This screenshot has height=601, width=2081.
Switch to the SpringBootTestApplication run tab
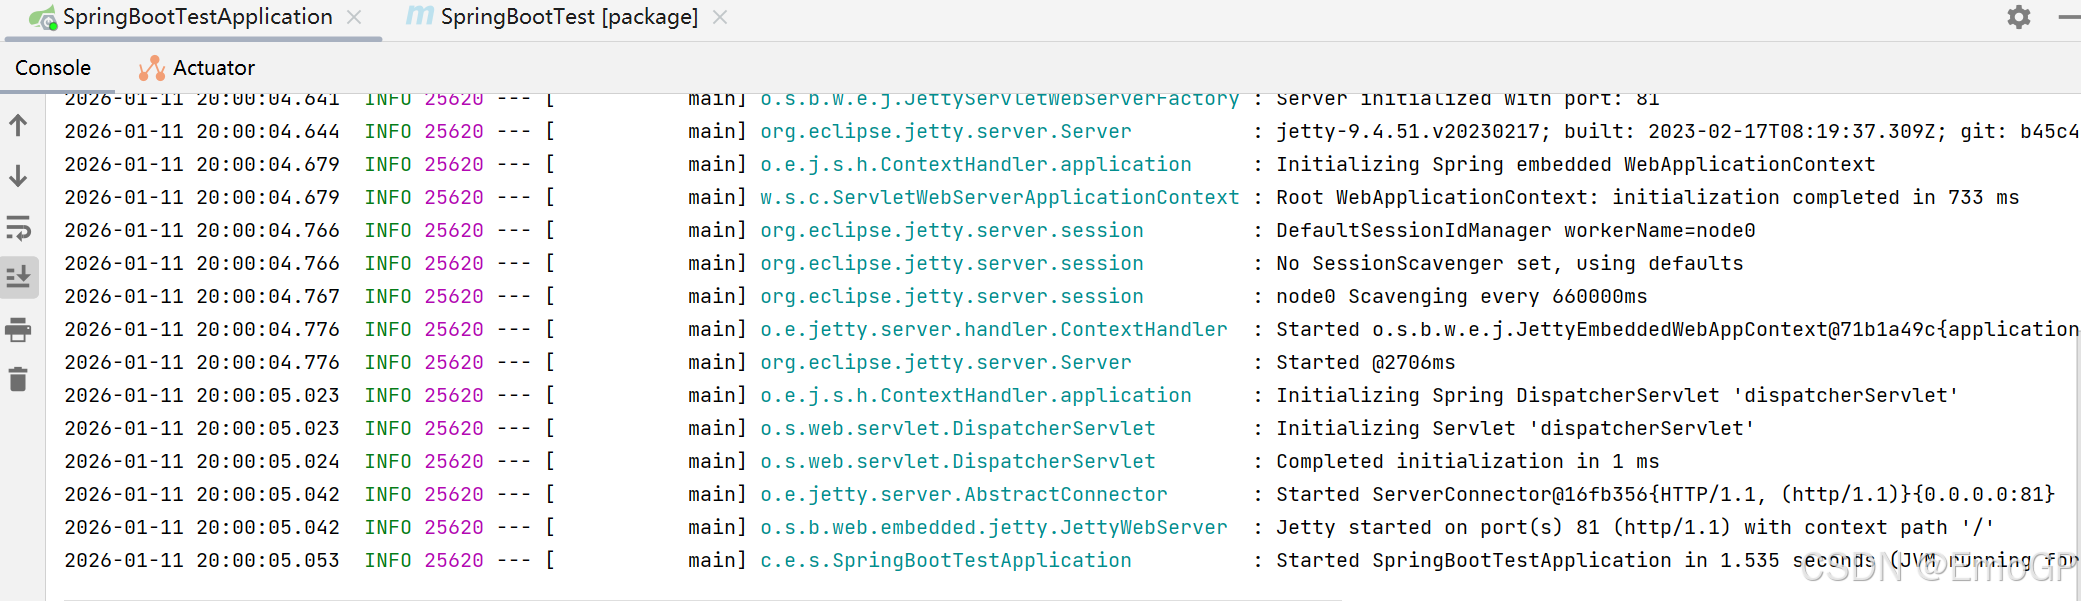click(x=197, y=17)
